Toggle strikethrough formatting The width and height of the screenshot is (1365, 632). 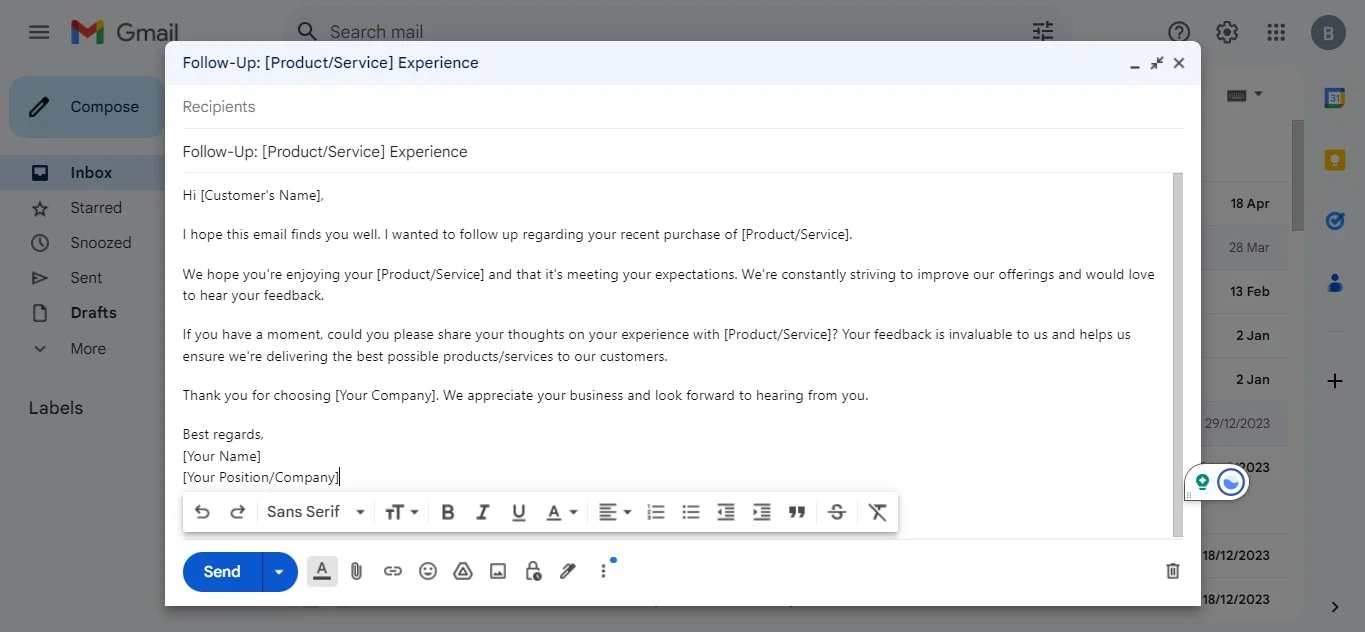tap(837, 511)
